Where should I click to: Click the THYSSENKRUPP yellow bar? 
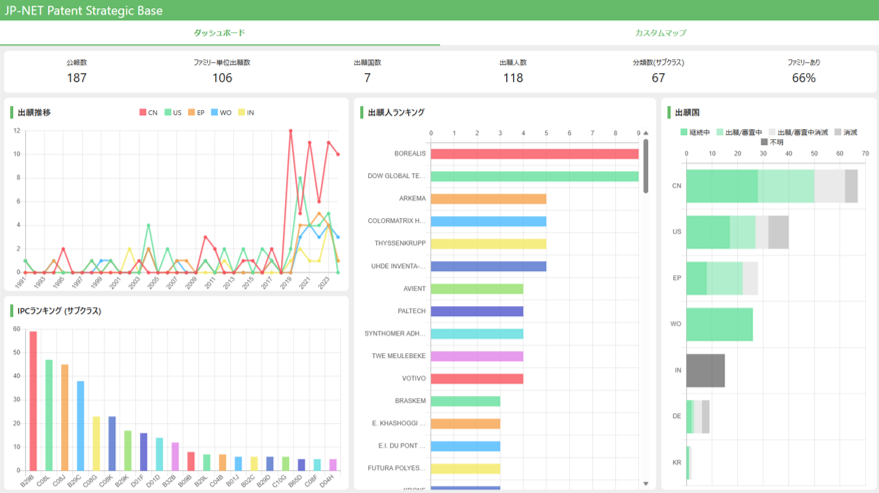(x=488, y=243)
